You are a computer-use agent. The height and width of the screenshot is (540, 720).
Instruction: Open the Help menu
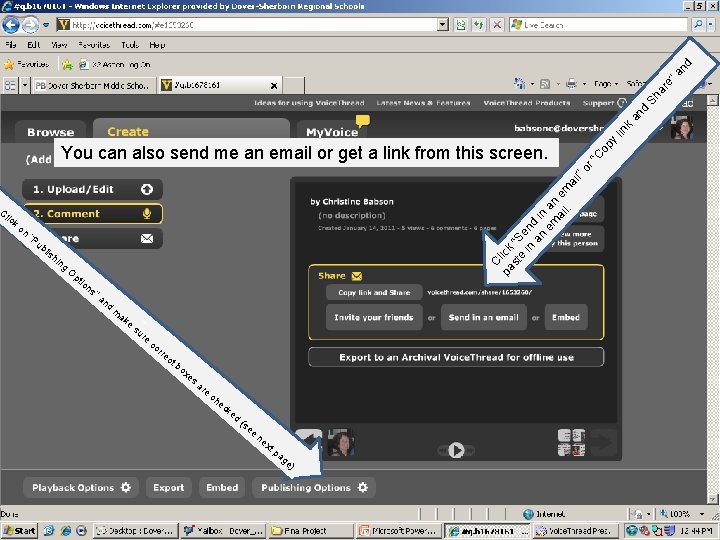(x=157, y=45)
